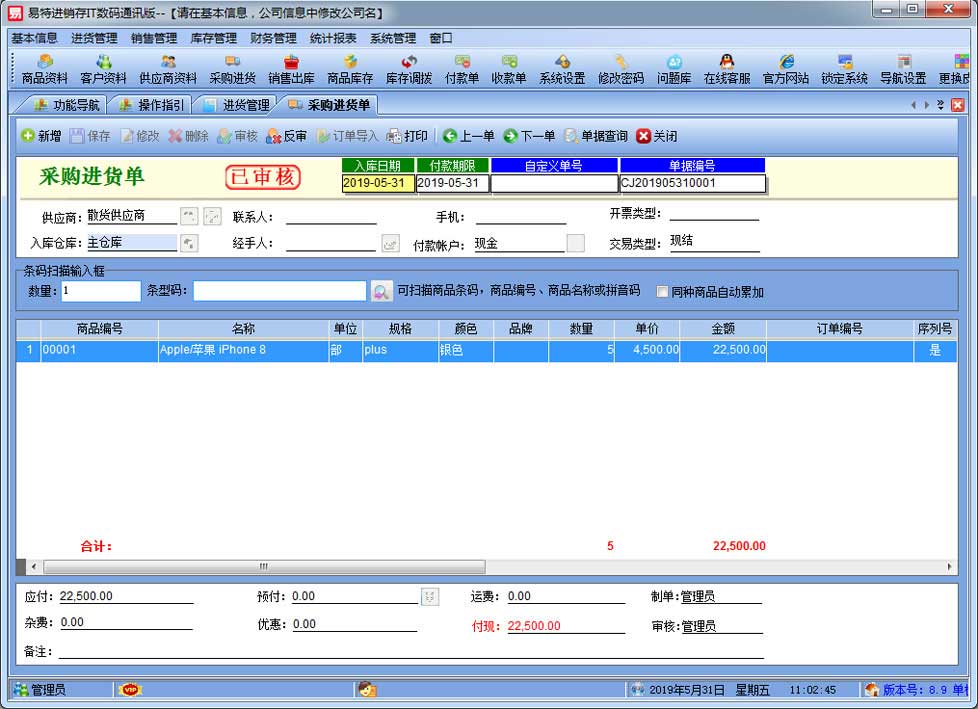Viewport: 978px width, 709px height.
Task: Go to next order with 下一单
Action: 528,136
